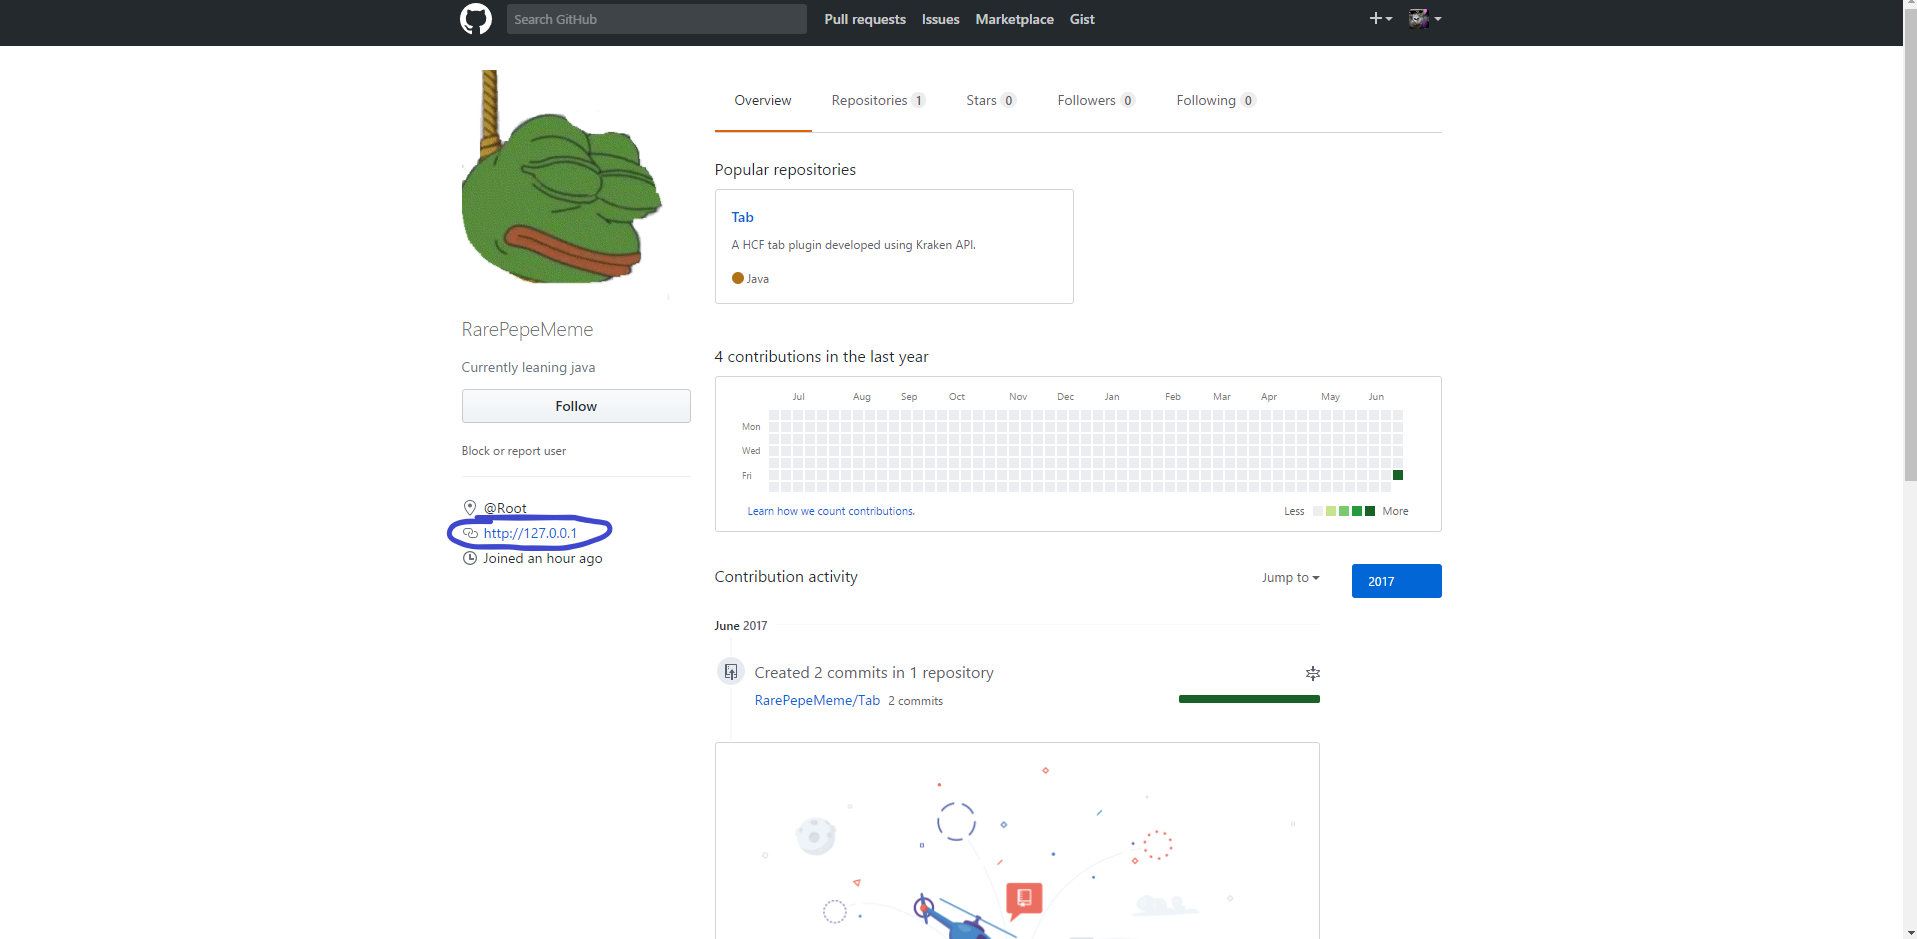This screenshot has height=939, width=1917.
Task: Open the Tab repository link
Action: pos(742,217)
